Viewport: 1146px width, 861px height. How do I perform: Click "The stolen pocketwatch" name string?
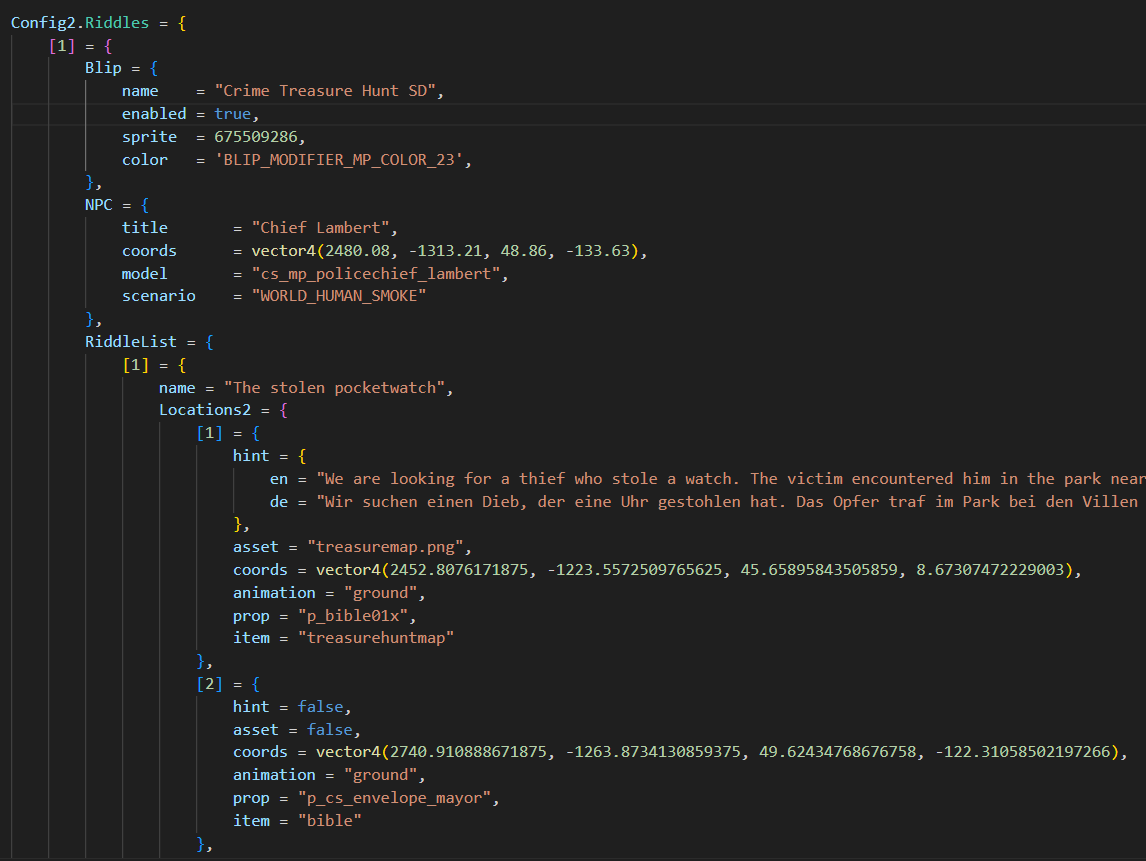pyautogui.click(x=335, y=387)
